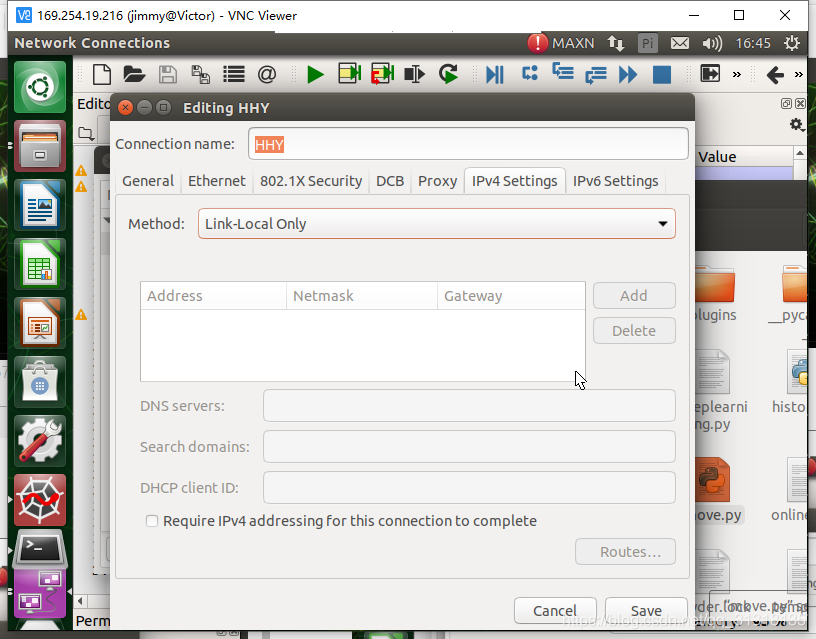The height and width of the screenshot is (639, 816).
Task: Click the Routes… button
Action: point(625,552)
